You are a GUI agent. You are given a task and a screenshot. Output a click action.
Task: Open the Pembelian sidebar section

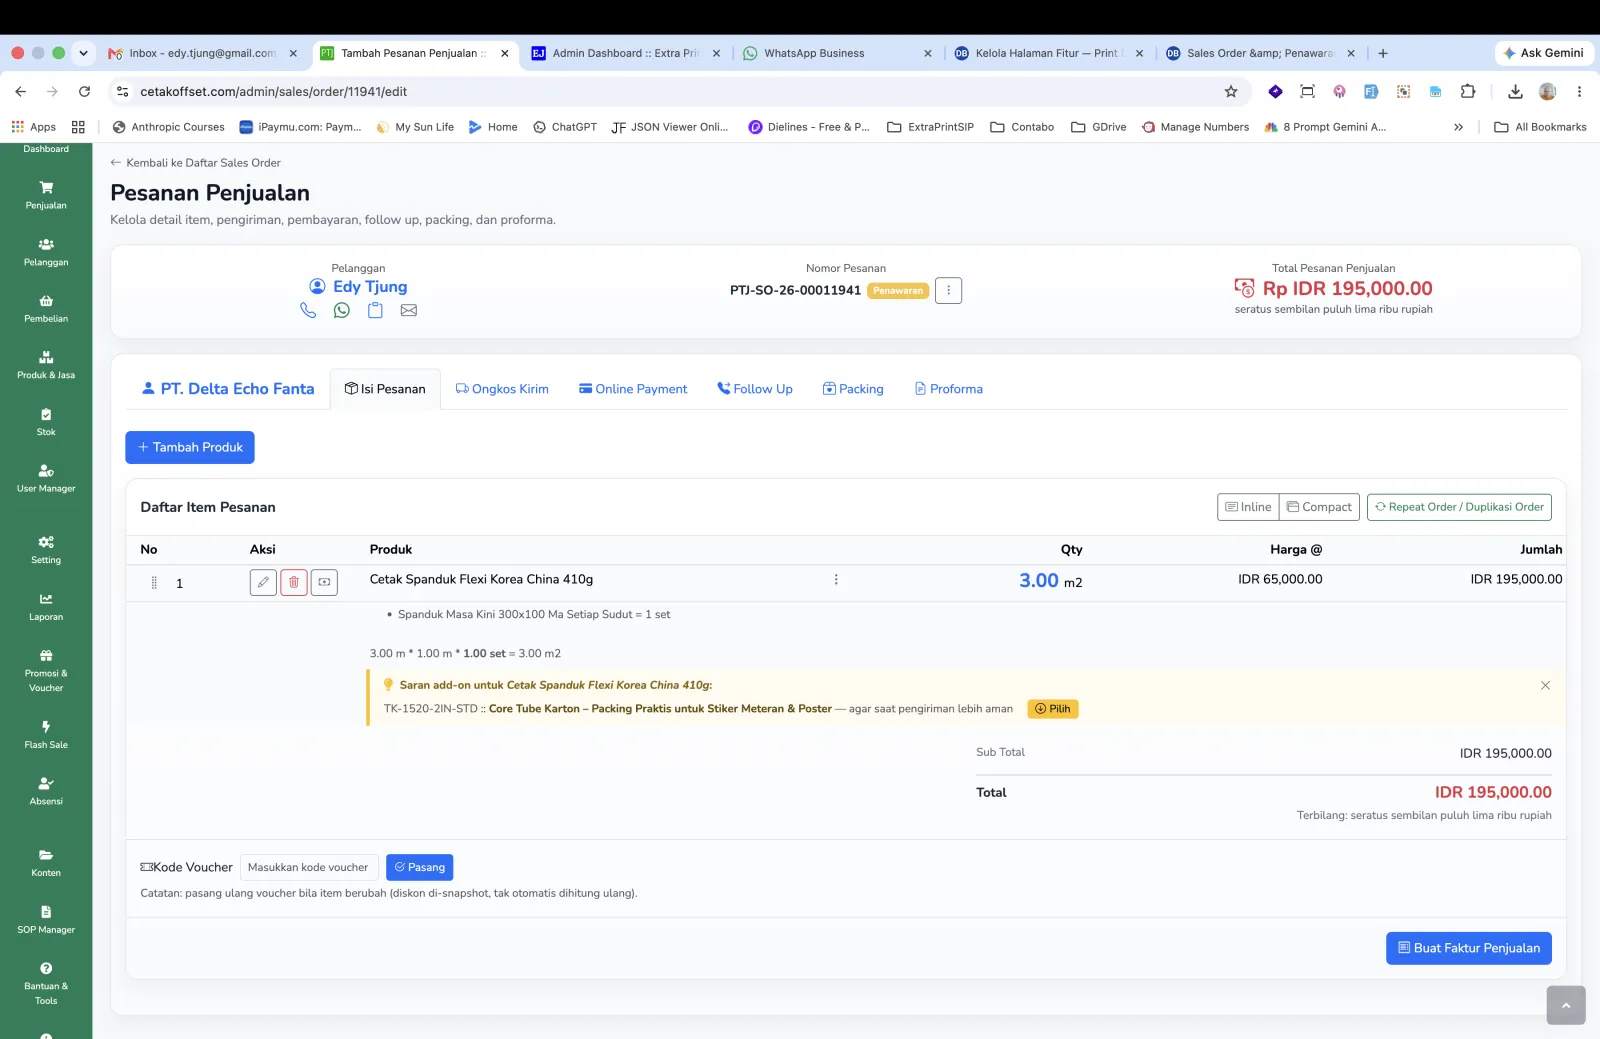(x=46, y=309)
